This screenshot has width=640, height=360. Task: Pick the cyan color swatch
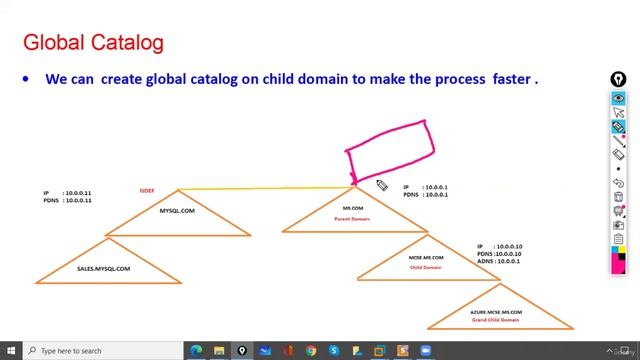pyautogui.click(x=615, y=249)
